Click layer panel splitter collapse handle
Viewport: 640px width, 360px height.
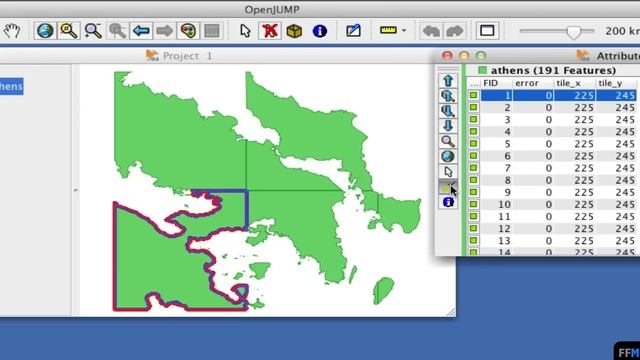coord(75,190)
